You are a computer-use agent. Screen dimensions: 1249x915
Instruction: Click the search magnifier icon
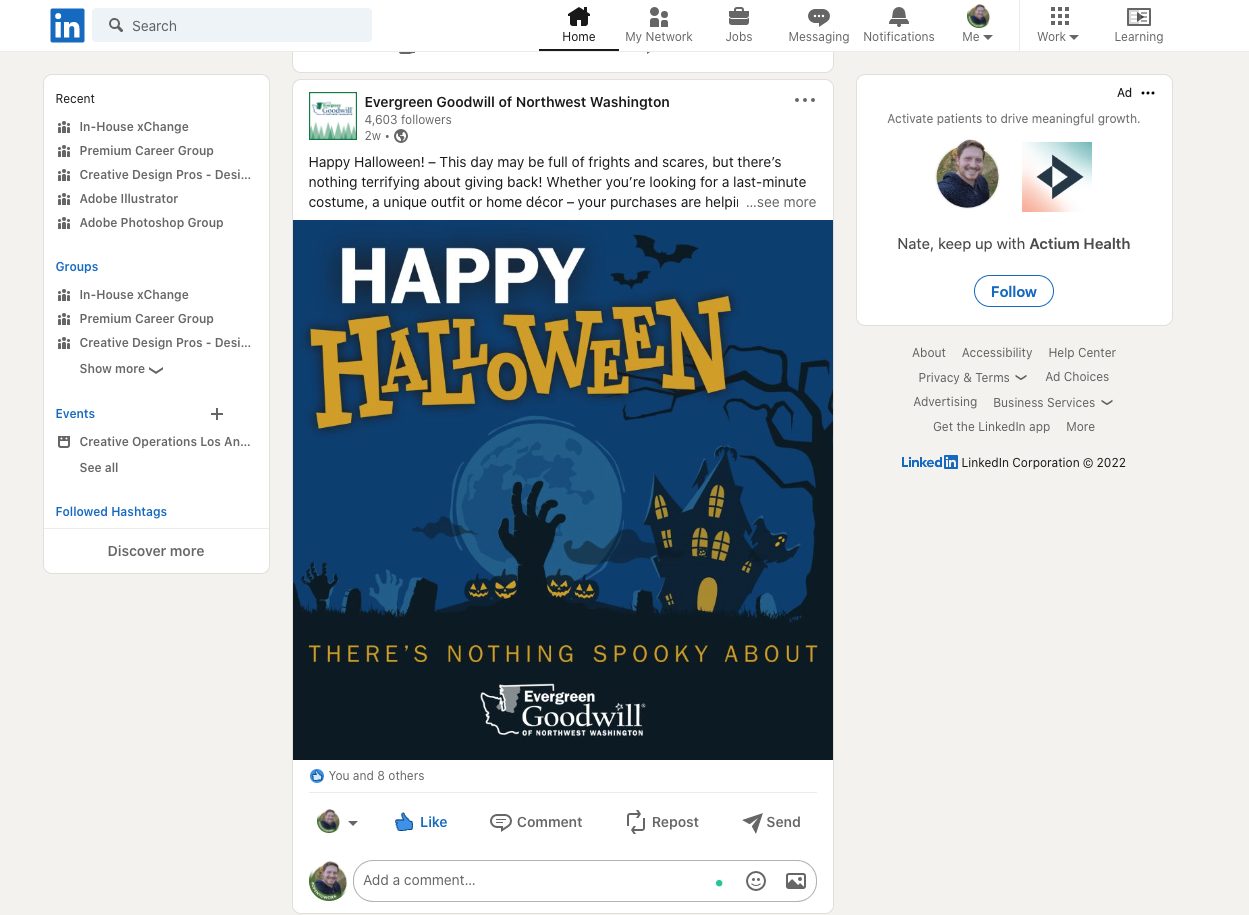coord(116,26)
